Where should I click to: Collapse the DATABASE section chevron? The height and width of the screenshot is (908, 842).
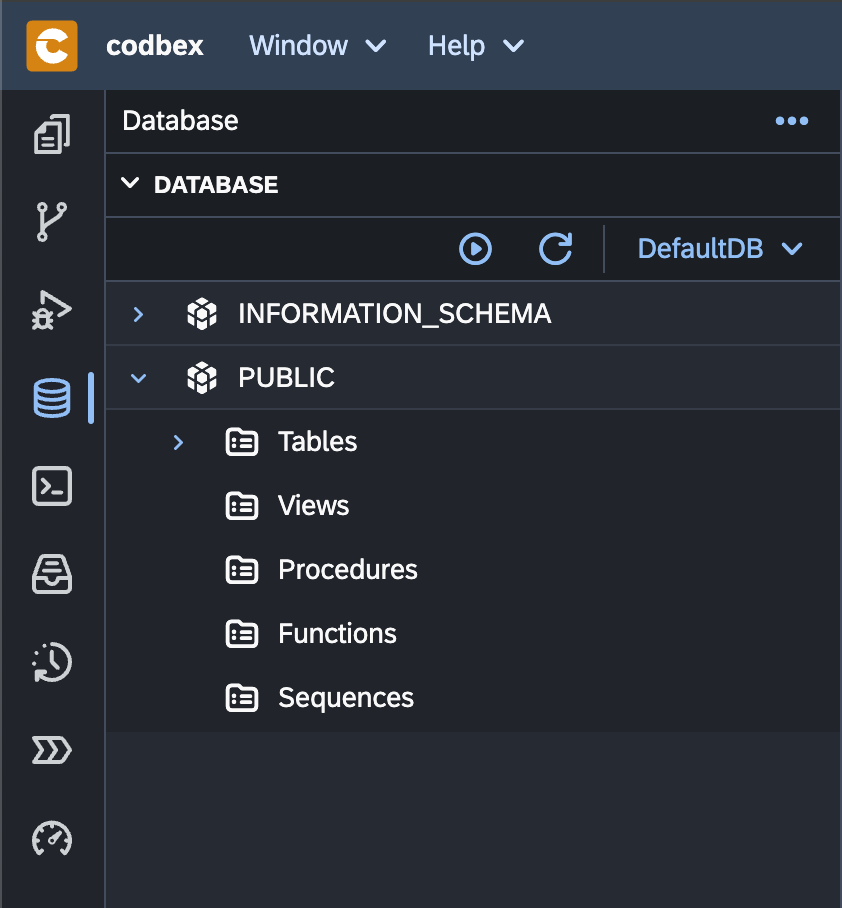click(130, 184)
